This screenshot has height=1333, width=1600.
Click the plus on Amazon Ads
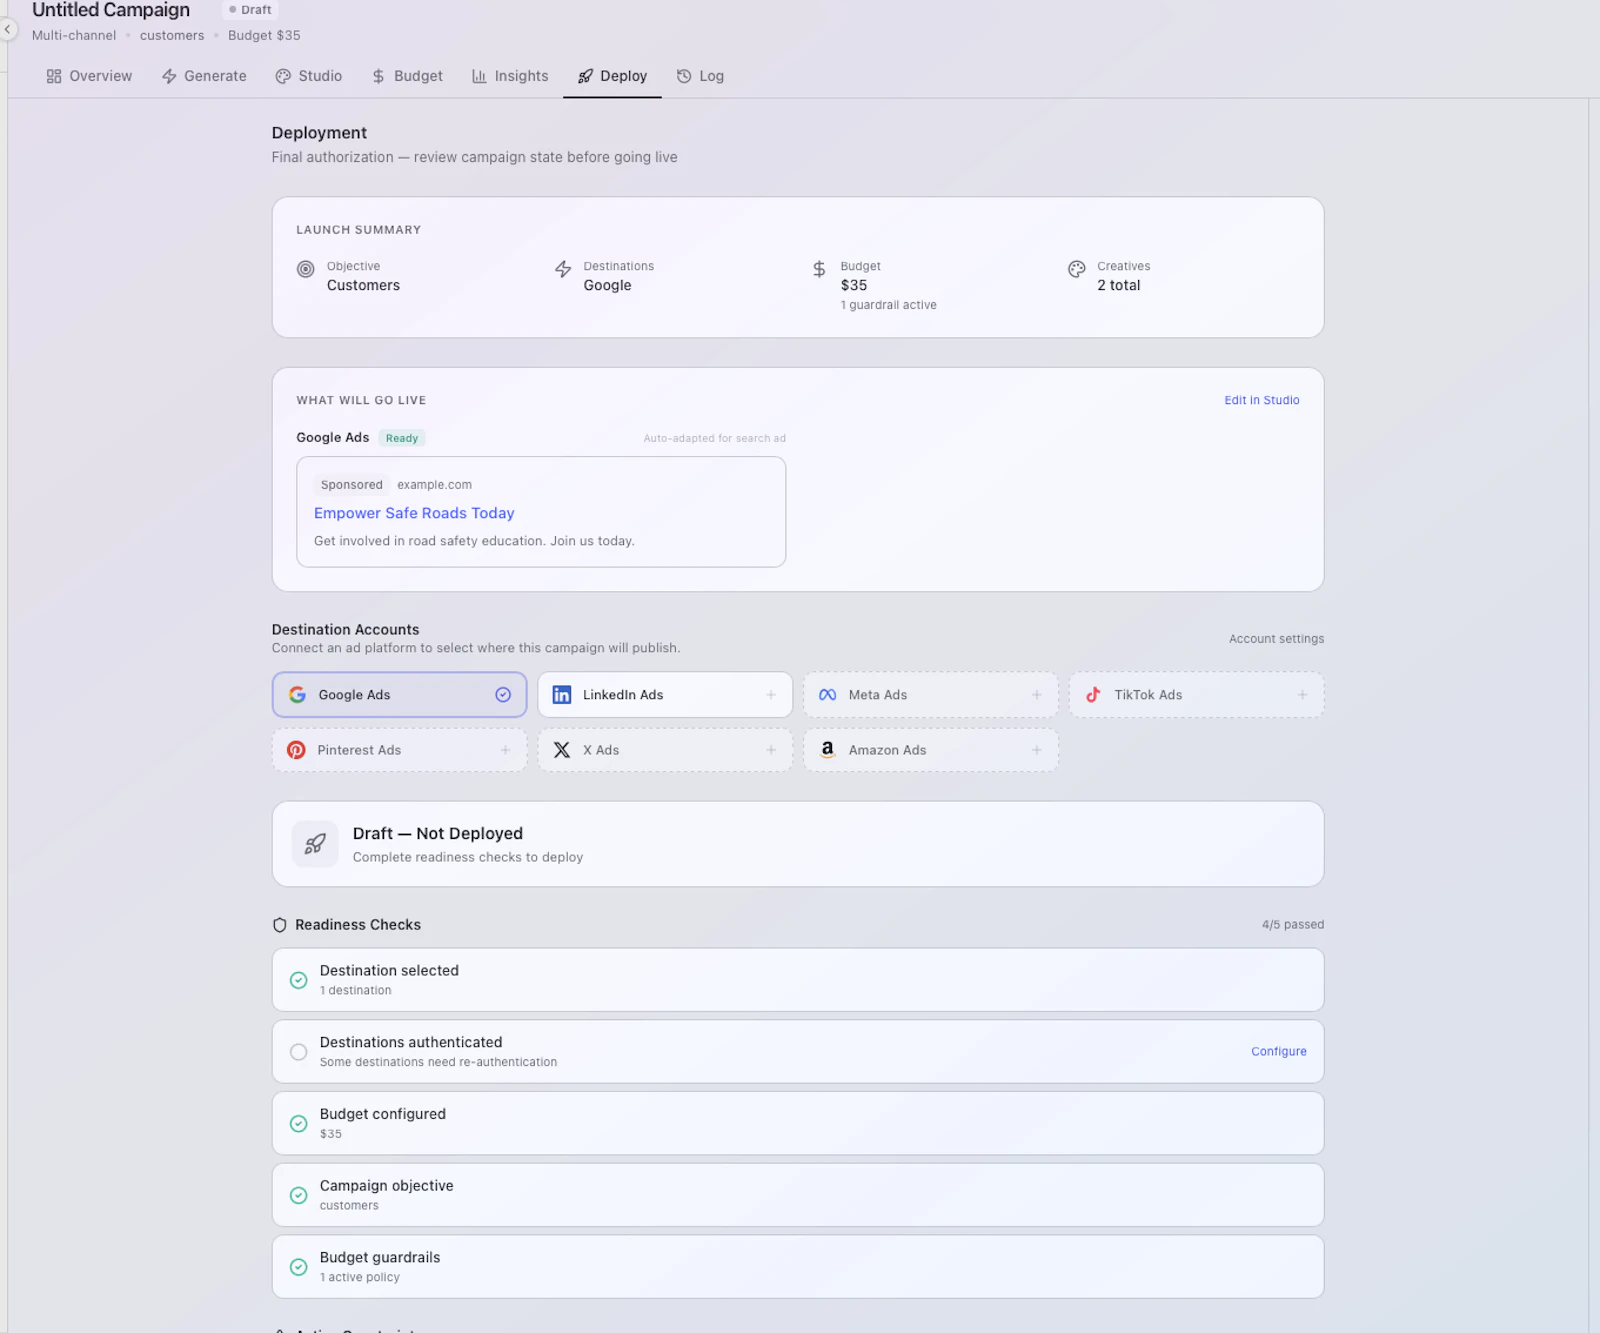(1037, 750)
